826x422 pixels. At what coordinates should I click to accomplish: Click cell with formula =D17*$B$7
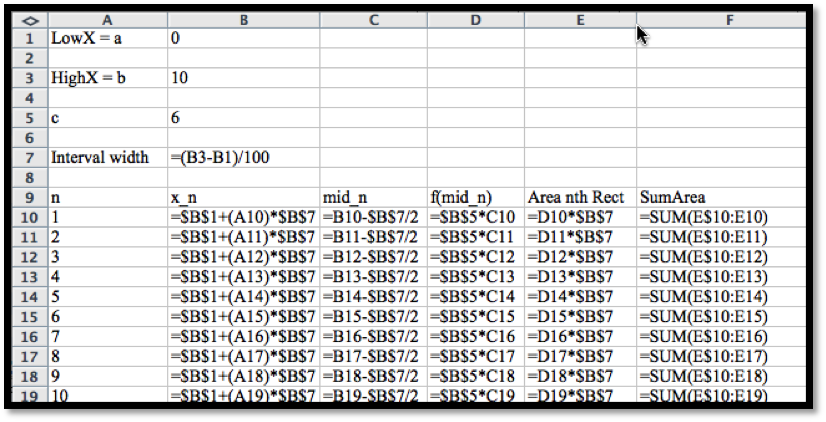580,357
